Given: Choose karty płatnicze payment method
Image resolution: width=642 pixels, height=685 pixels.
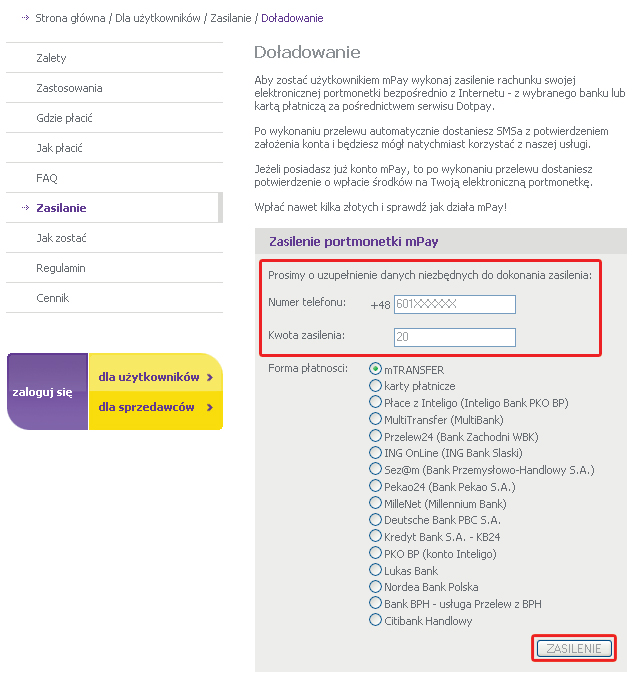Looking at the screenshot, I should [376, 386].
